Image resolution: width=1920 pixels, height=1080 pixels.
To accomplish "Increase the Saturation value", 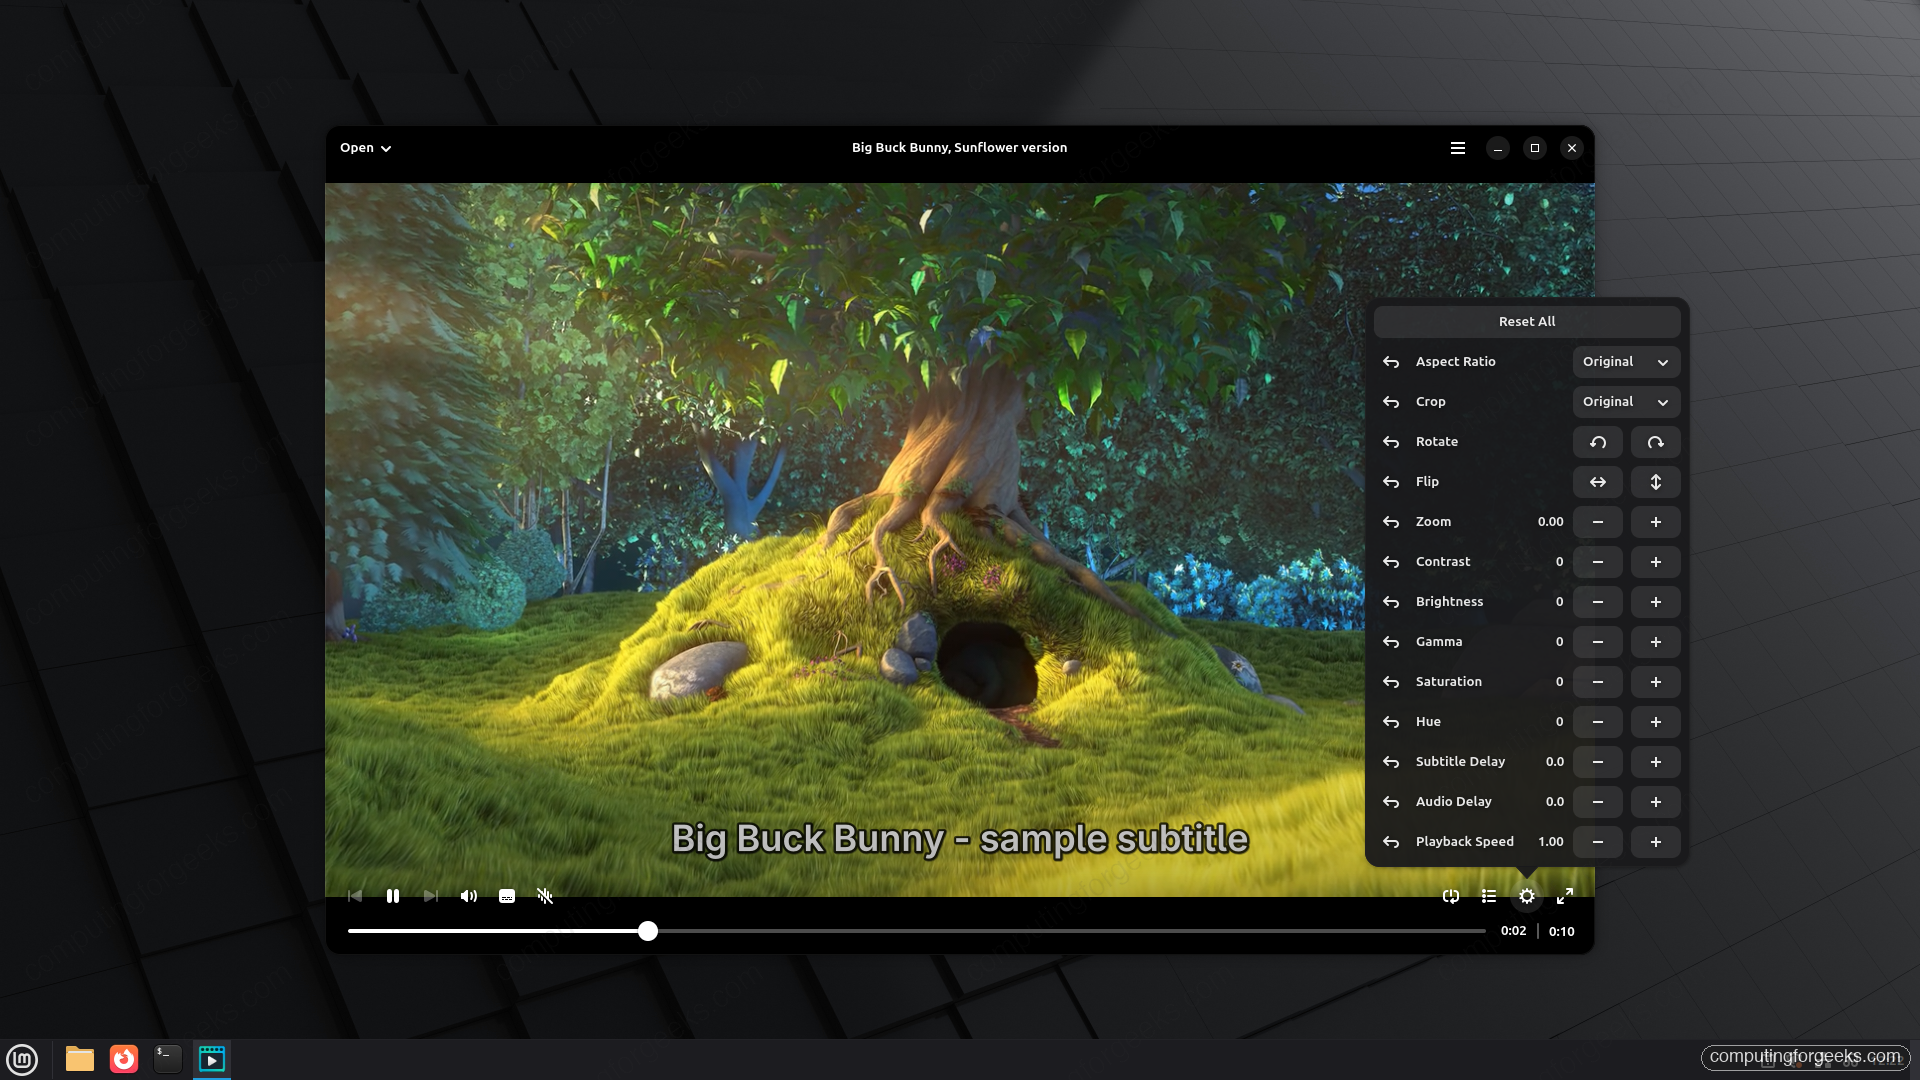I will (1656, 682).
